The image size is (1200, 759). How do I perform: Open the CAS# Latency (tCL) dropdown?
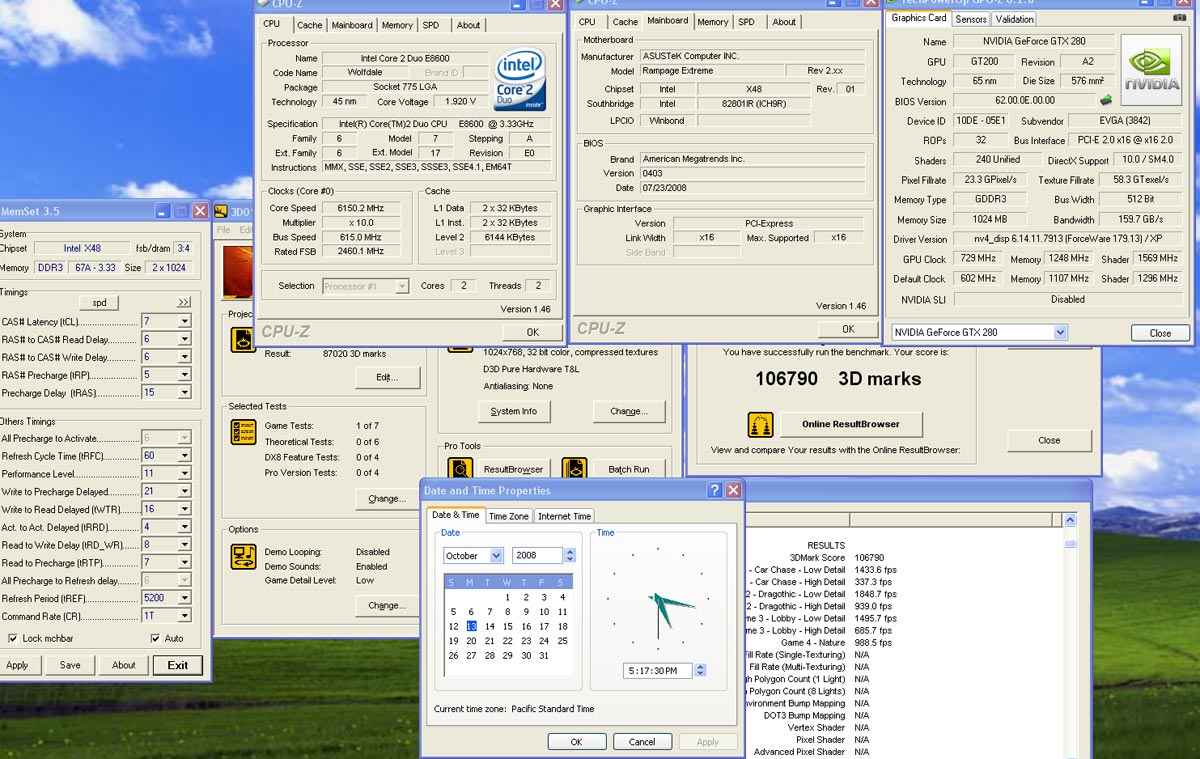[184, 321]
